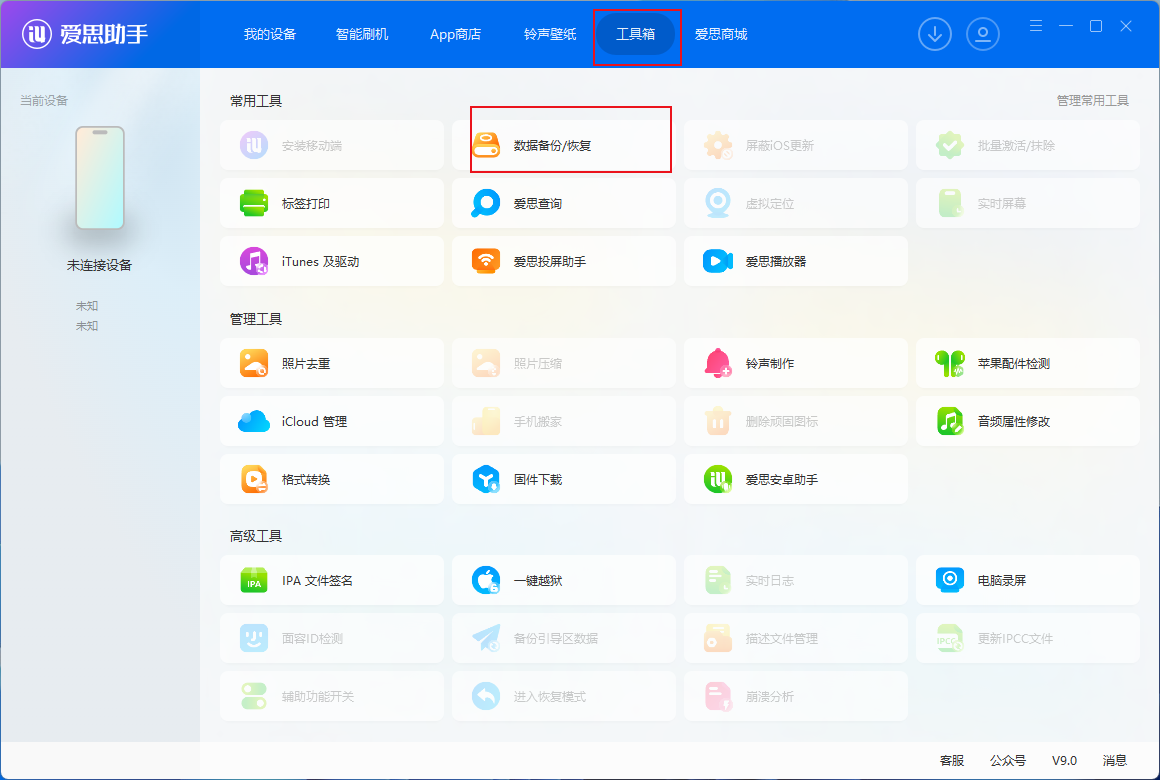Open the 爱思查询 search icon
Viewport: 1160px width, 780px height.
pos(486,203)
